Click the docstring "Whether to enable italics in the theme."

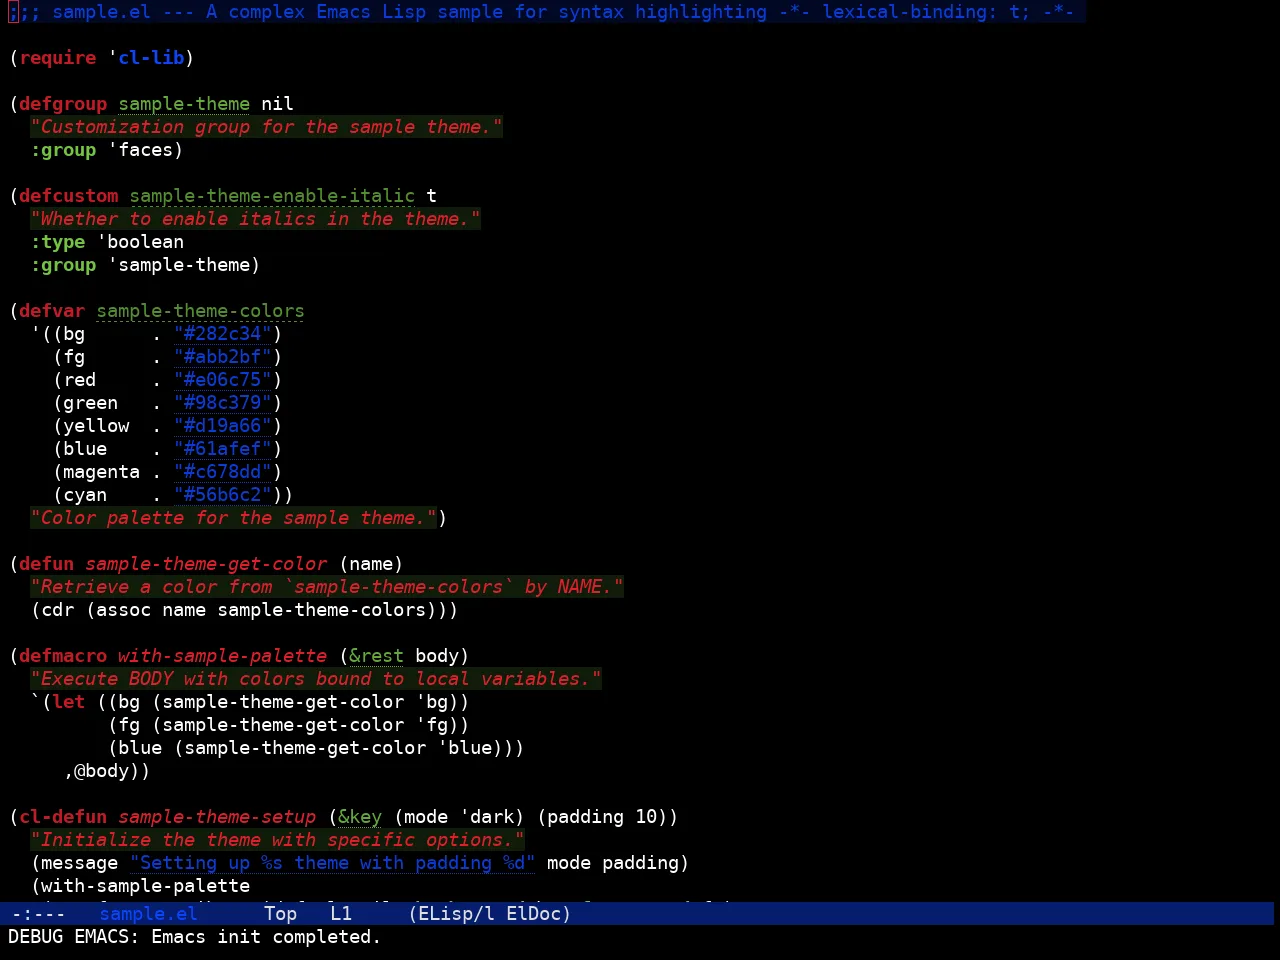tap(255, 218)
